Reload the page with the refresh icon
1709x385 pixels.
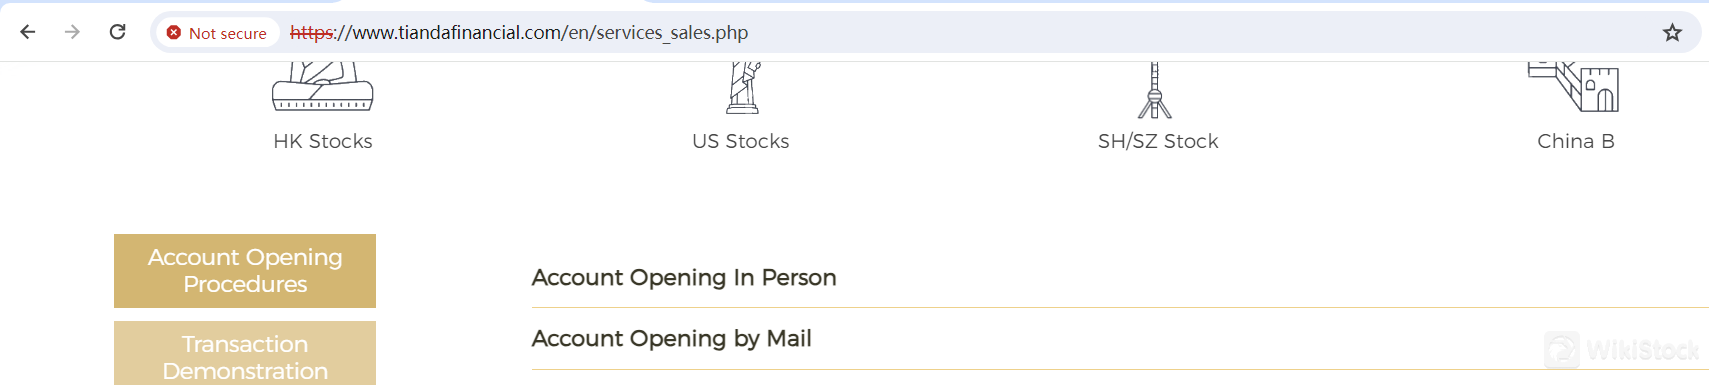click(117, 32)
